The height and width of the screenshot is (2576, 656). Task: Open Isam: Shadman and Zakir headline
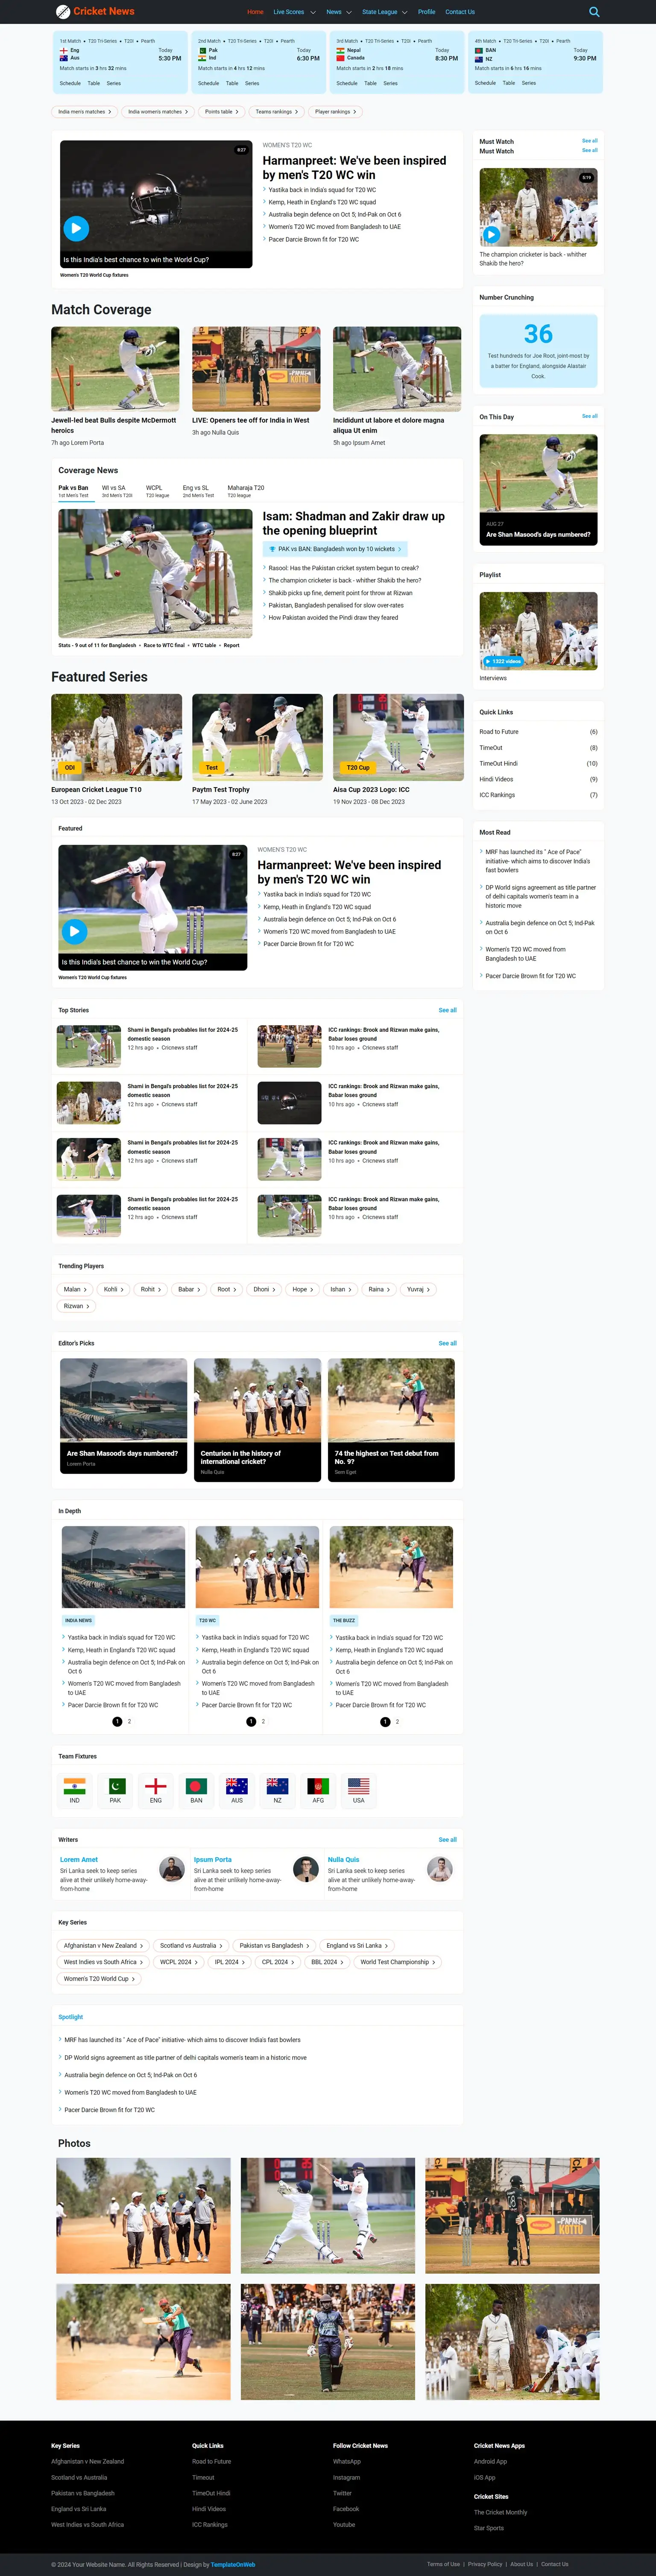(x=354, y=523)
